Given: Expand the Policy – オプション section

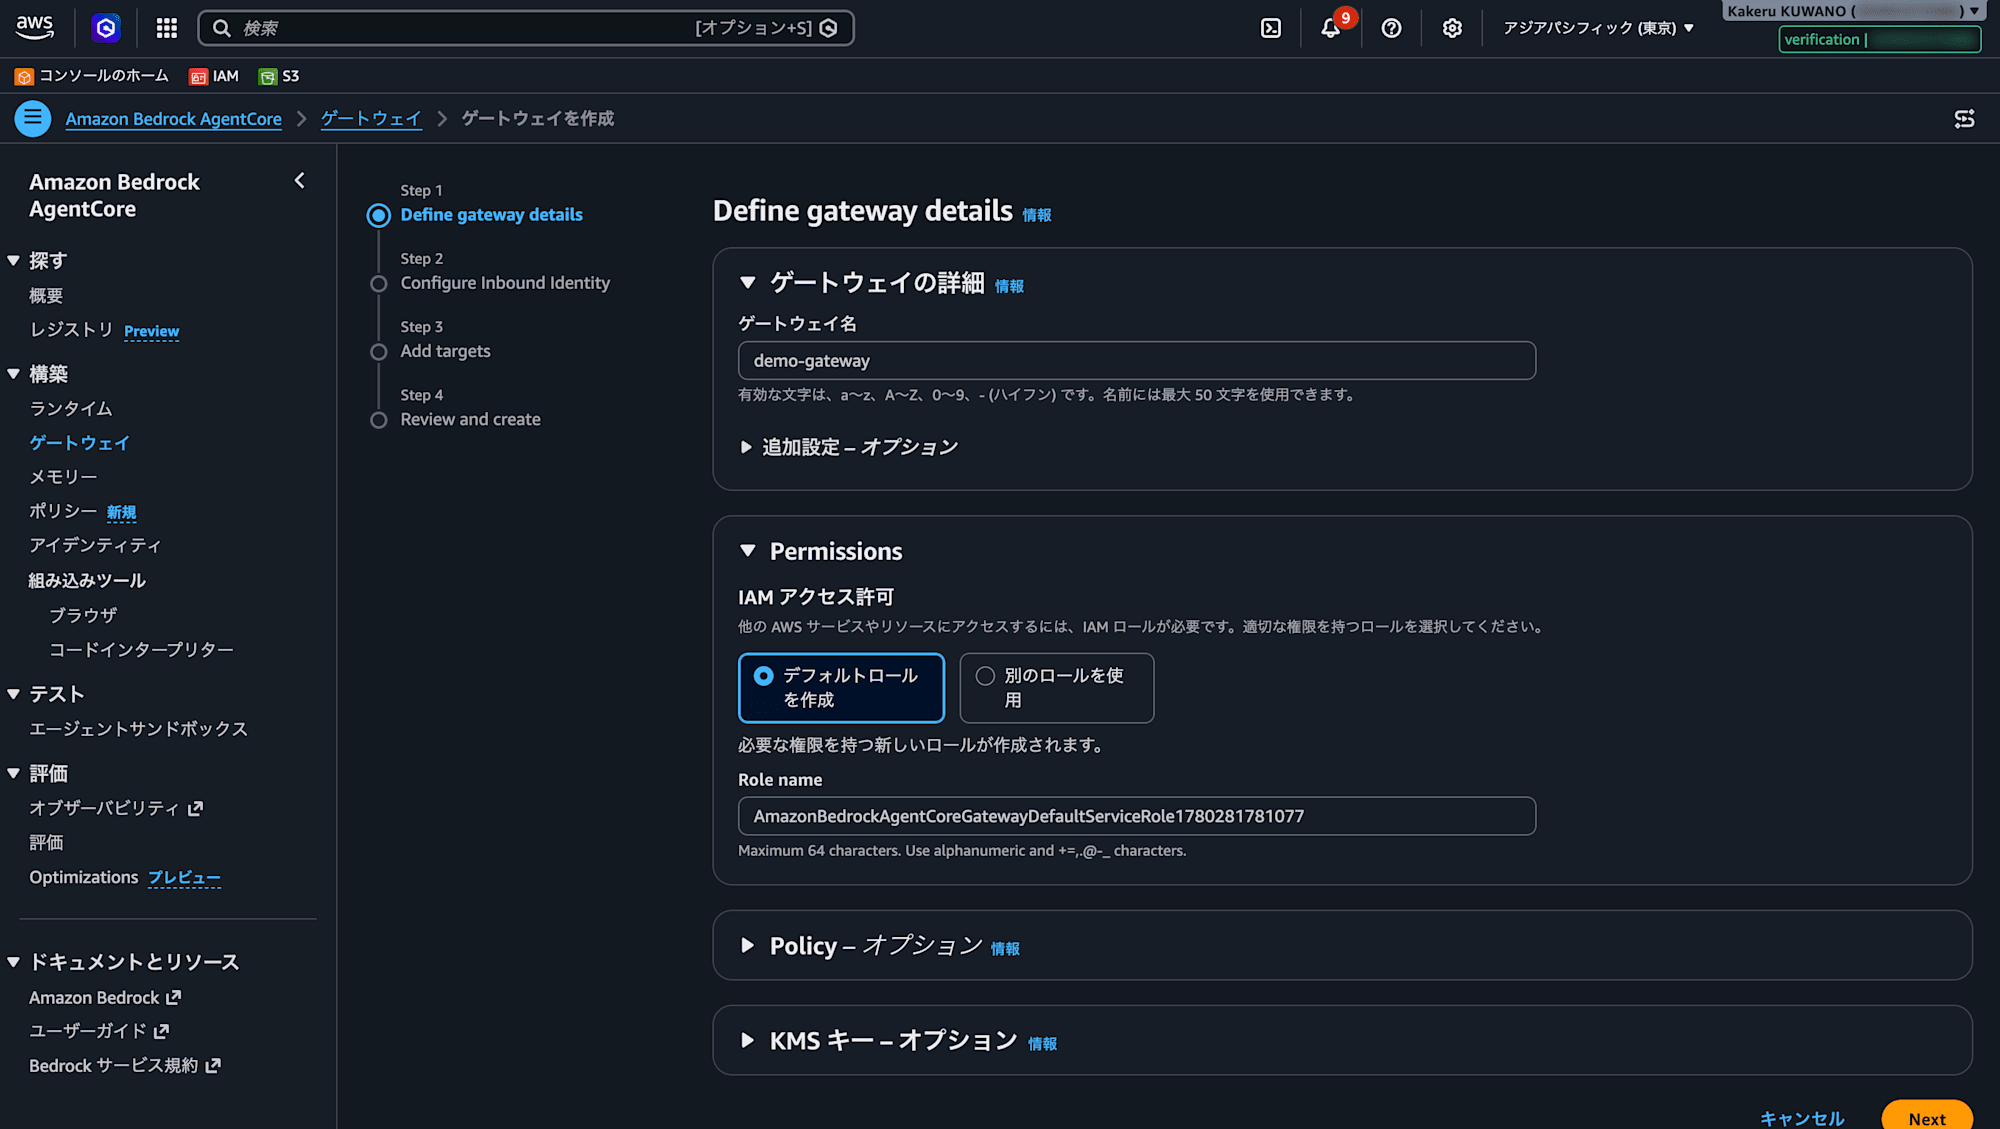Looking at the screenshot, I should (x=748, y=946).
